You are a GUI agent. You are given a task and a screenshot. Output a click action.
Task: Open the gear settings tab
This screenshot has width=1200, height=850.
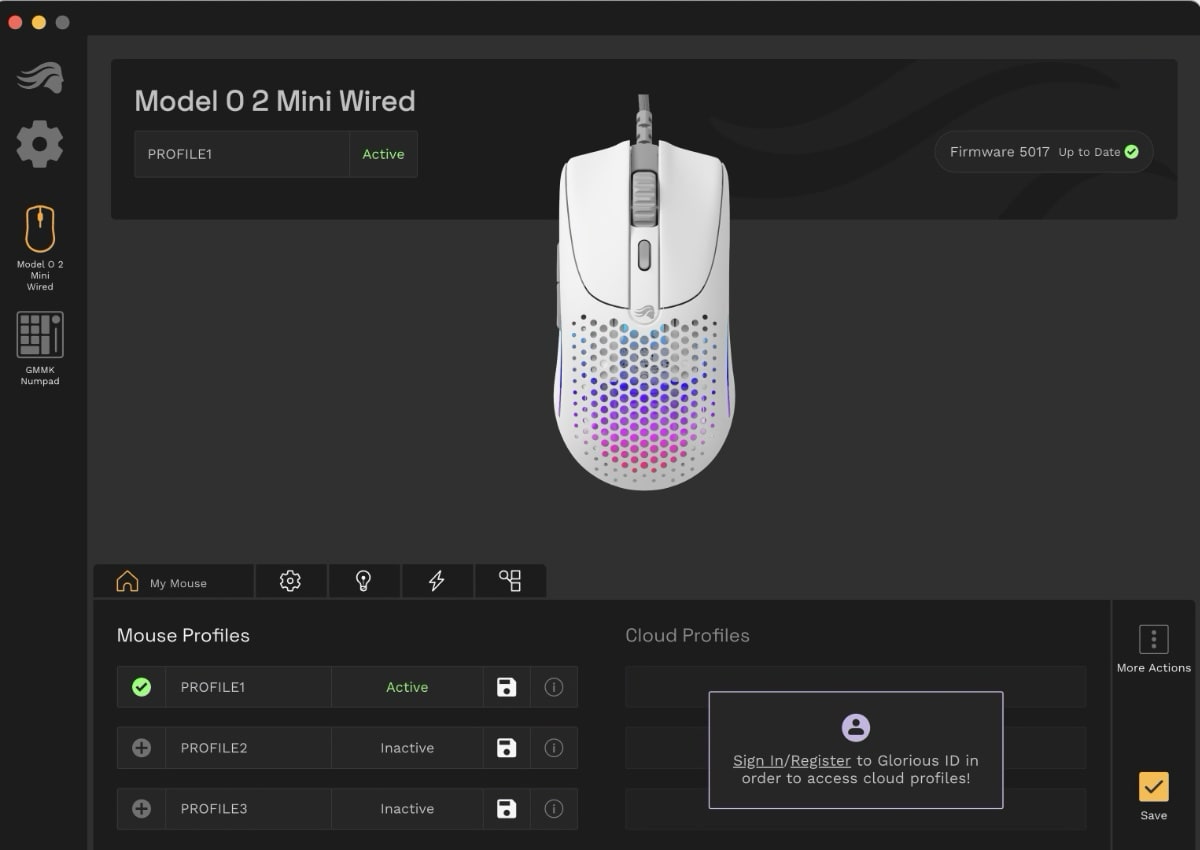point(290,581)
